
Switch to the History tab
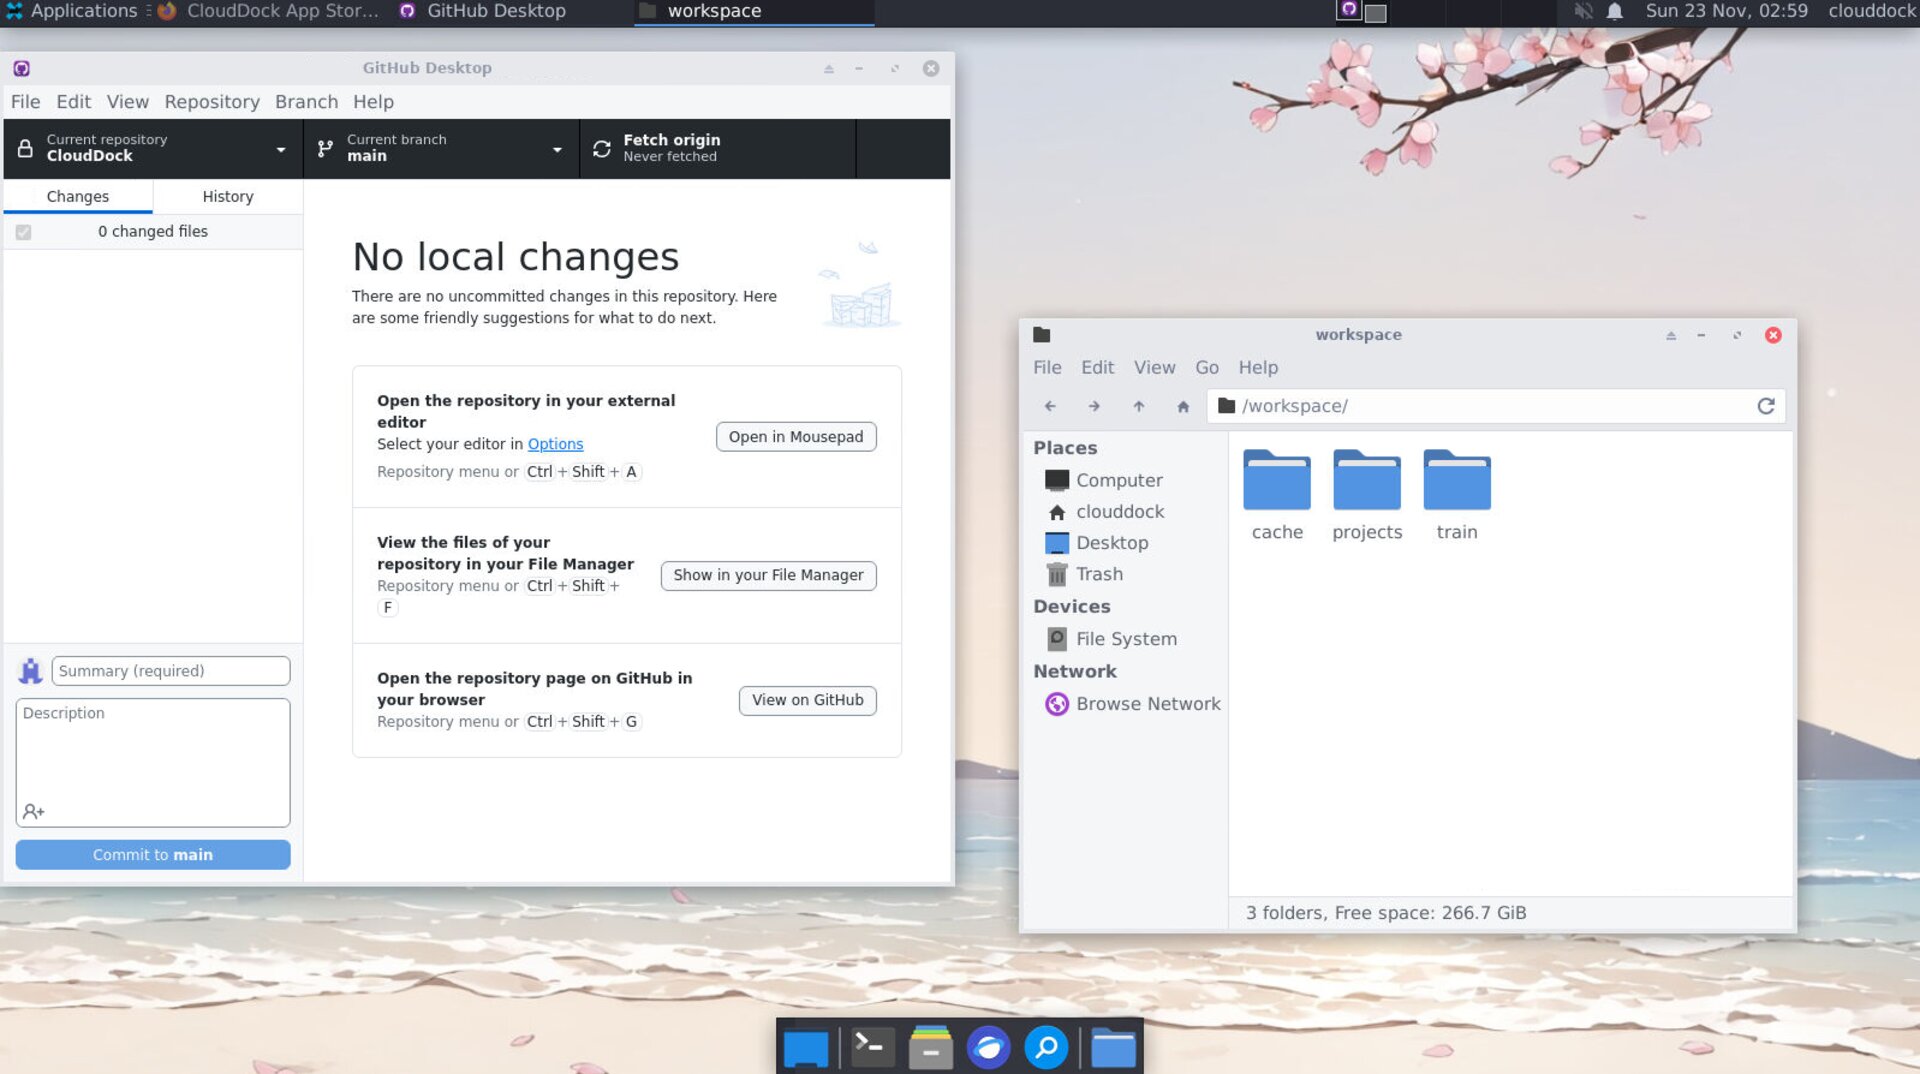point(227,197)
